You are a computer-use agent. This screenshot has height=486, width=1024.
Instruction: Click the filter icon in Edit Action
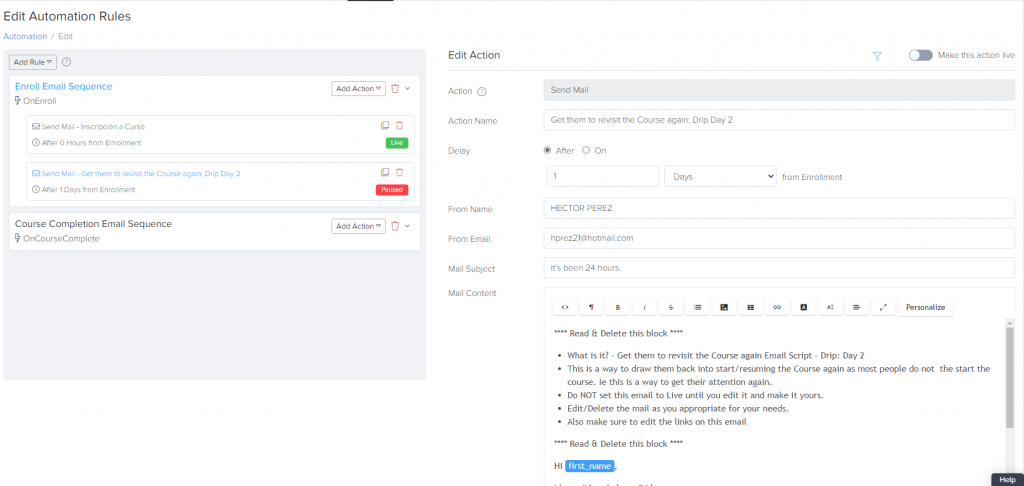pos(877,56)
